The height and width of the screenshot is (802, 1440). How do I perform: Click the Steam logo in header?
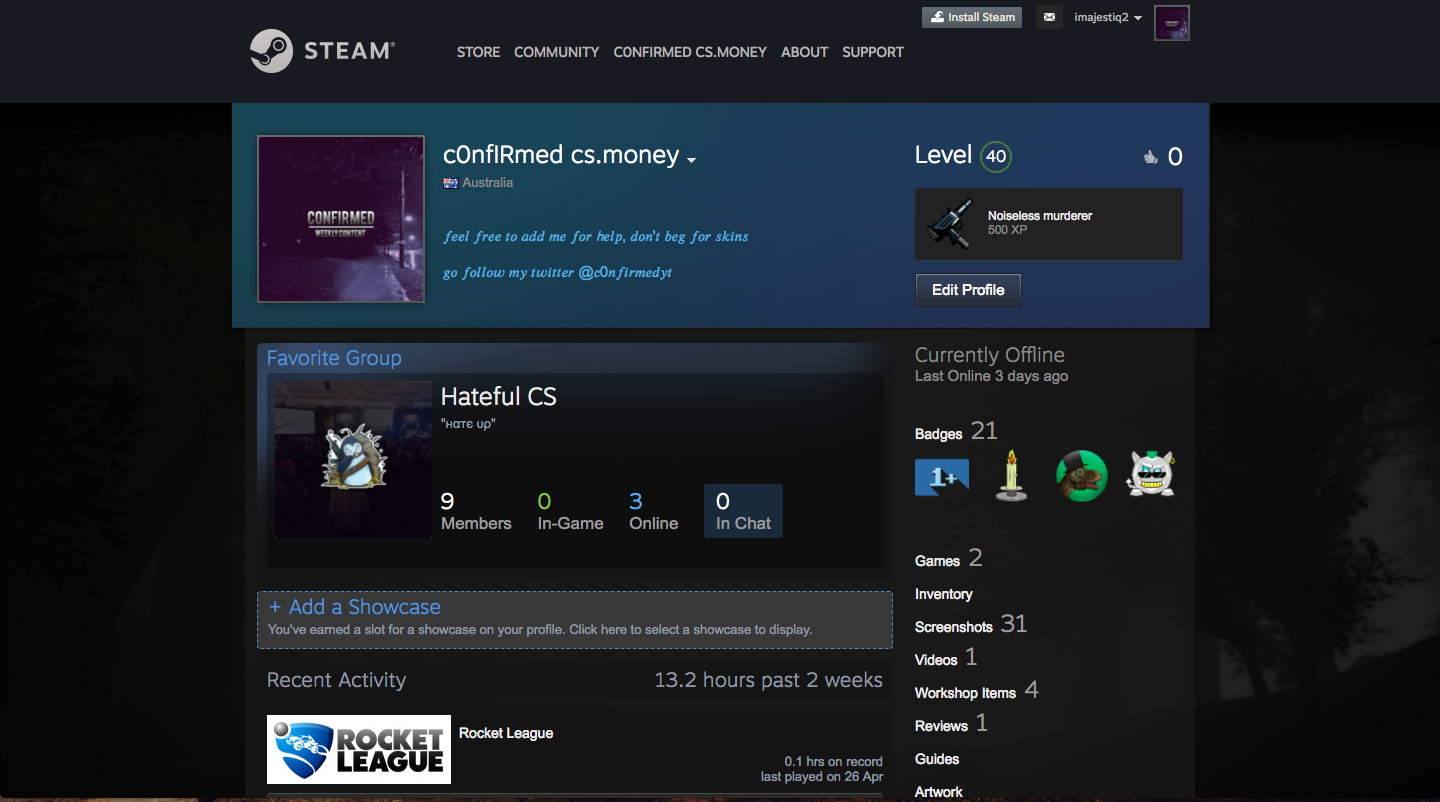coord(322,51)
